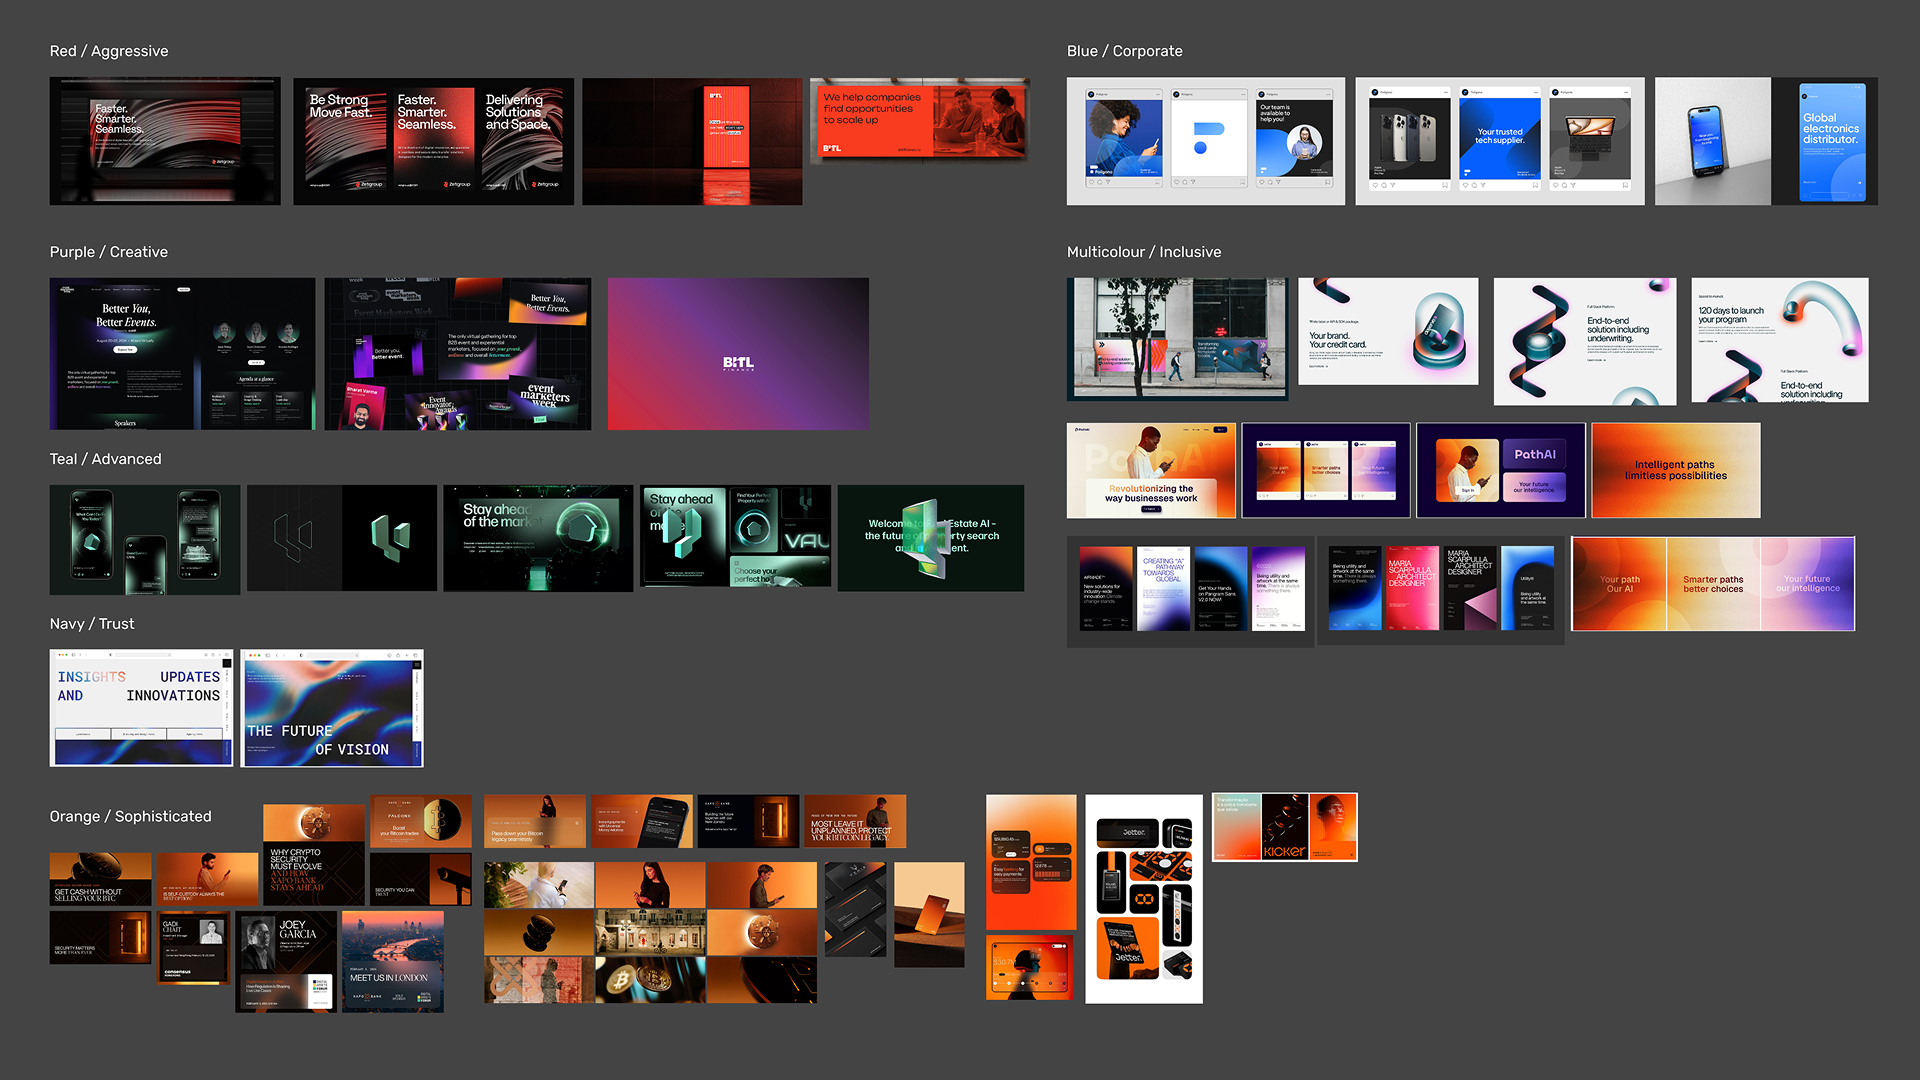Image resolution: width=1920 pixels, height=1080 pixels.
Task: Select the Kicker orange portrait collage thumbnail
Action: tap(1284, 827)
